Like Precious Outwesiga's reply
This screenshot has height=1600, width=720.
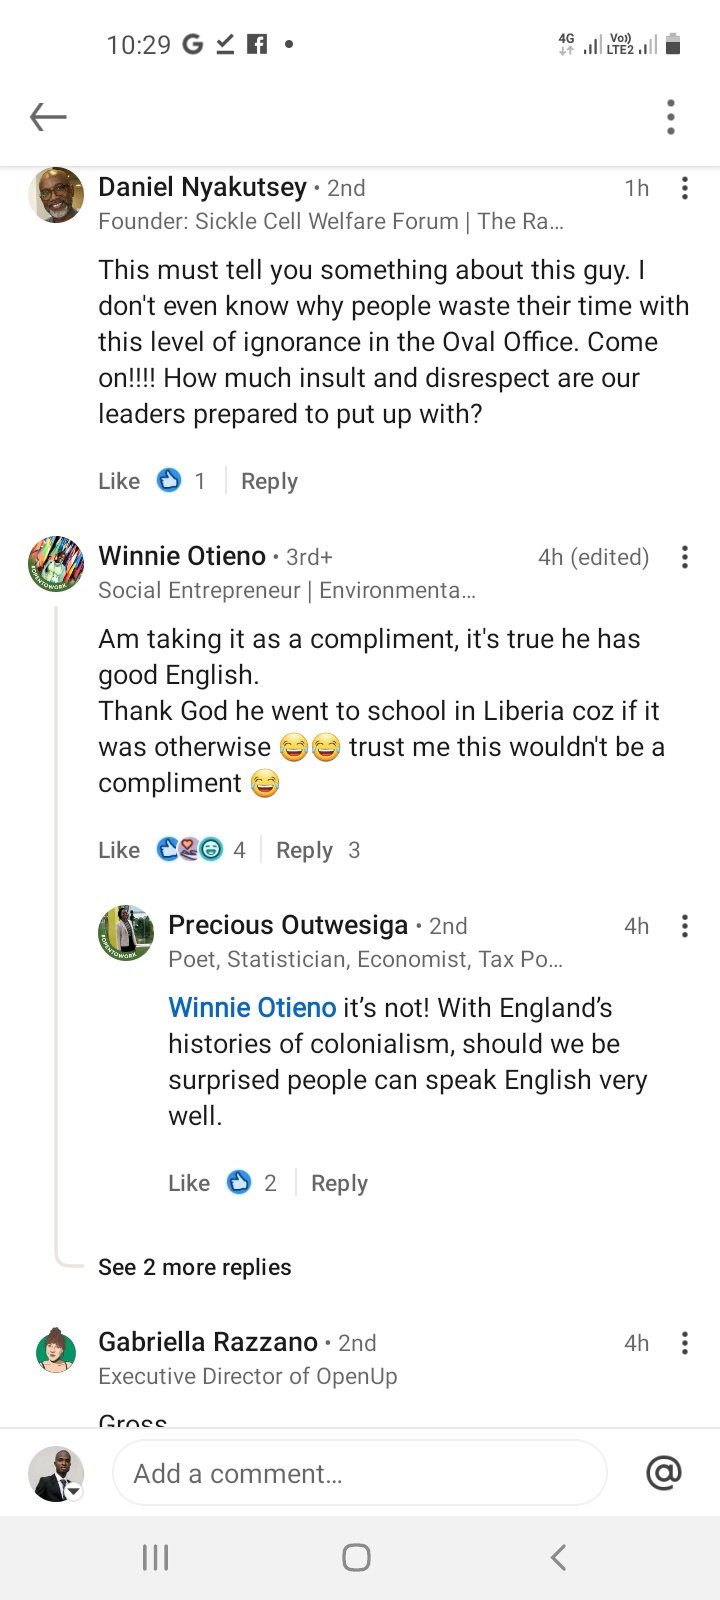pyautogui.click(x=189, y=1183)
